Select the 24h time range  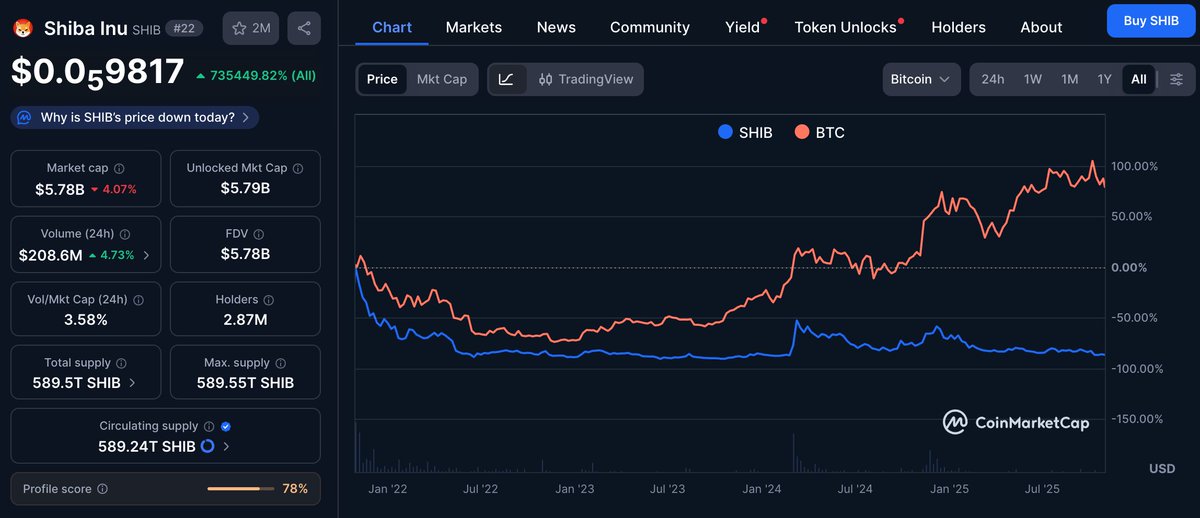[x=993, y=79]
